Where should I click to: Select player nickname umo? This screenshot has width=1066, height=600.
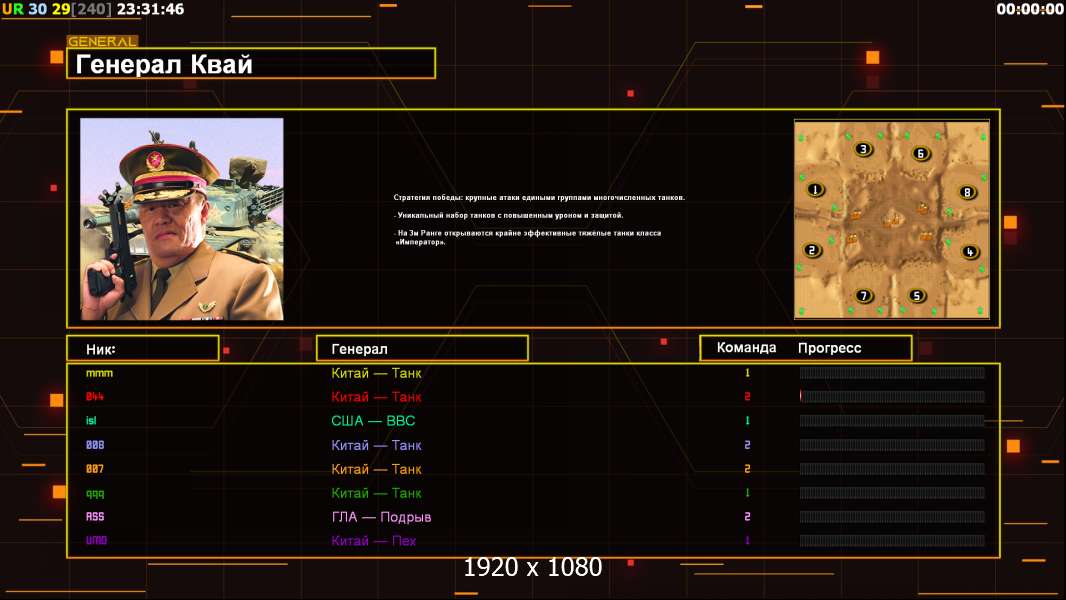[x=96, y=540]
